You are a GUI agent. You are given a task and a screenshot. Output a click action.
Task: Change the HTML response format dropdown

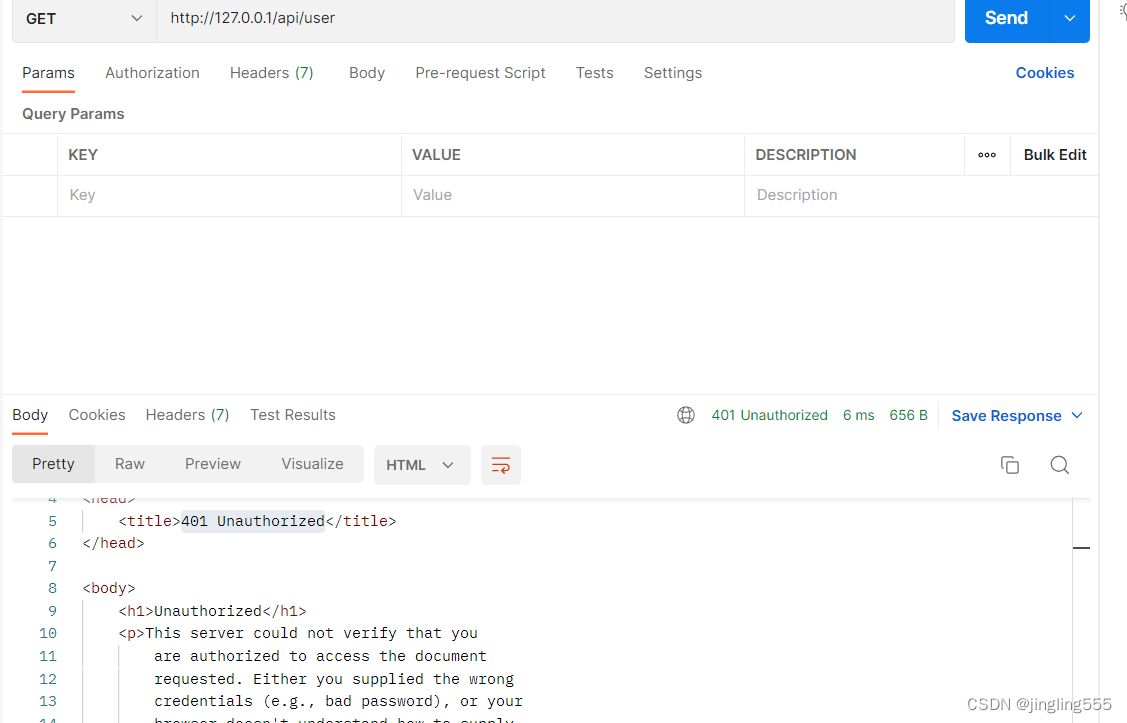tap(421, 464)
